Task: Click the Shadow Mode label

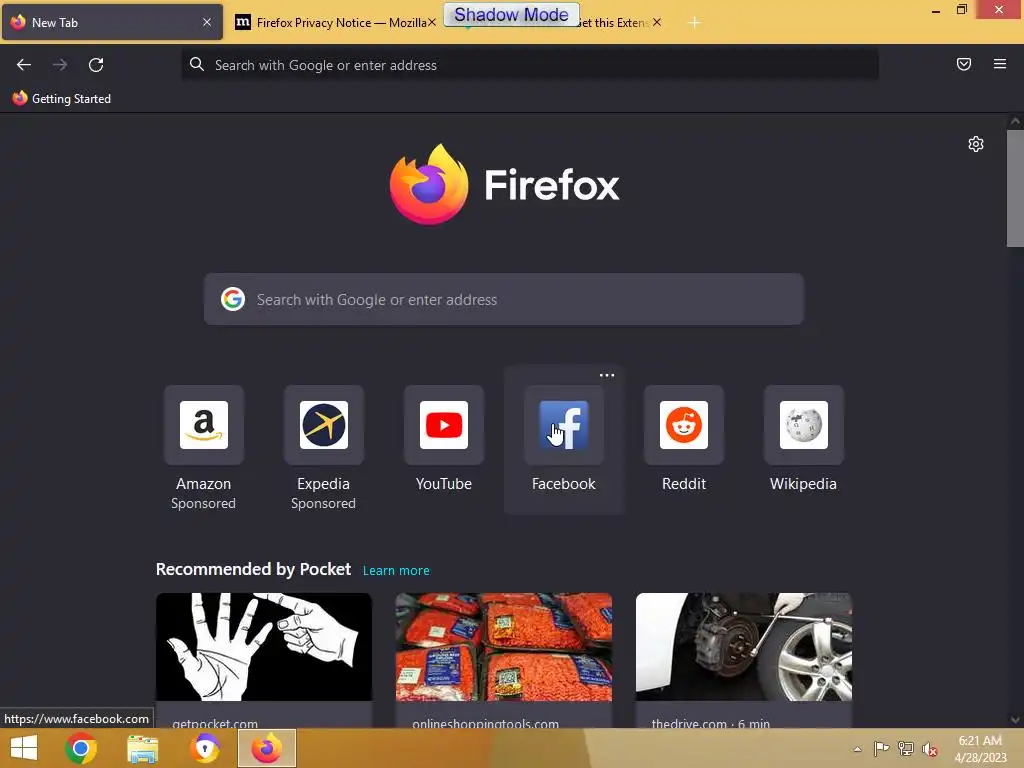Action: coord(511,14)
